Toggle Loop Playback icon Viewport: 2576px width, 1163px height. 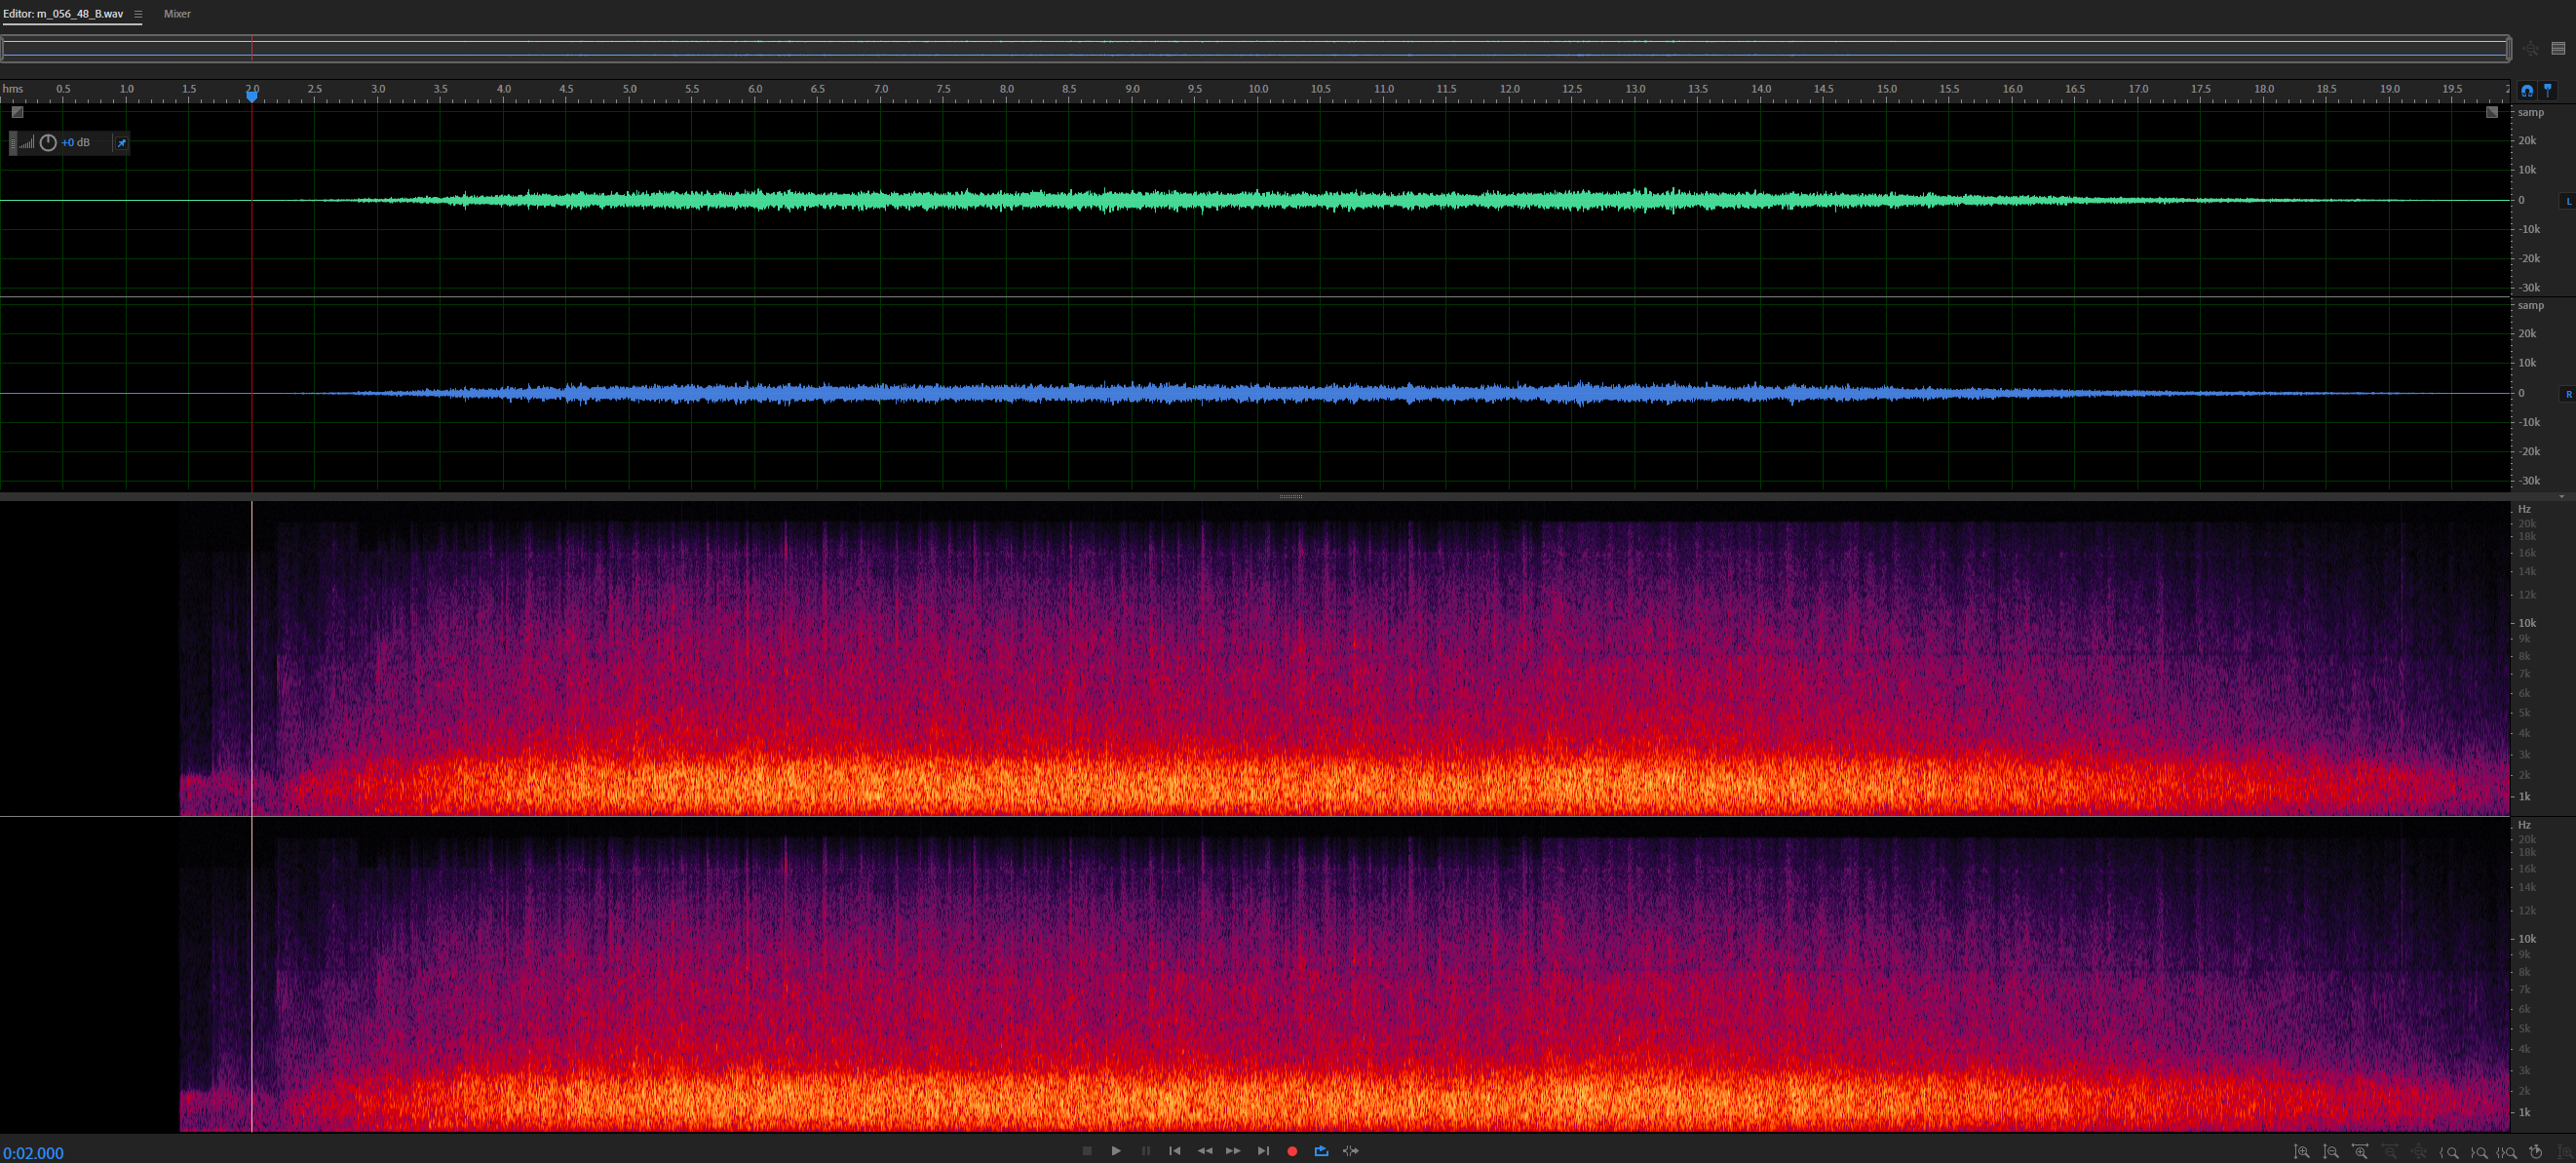(x=1321, y=1151)
